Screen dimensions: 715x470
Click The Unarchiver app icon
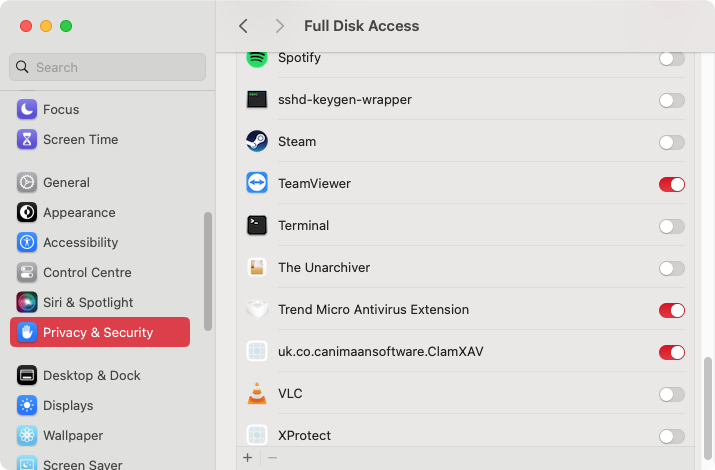click(x=257, y=267)
